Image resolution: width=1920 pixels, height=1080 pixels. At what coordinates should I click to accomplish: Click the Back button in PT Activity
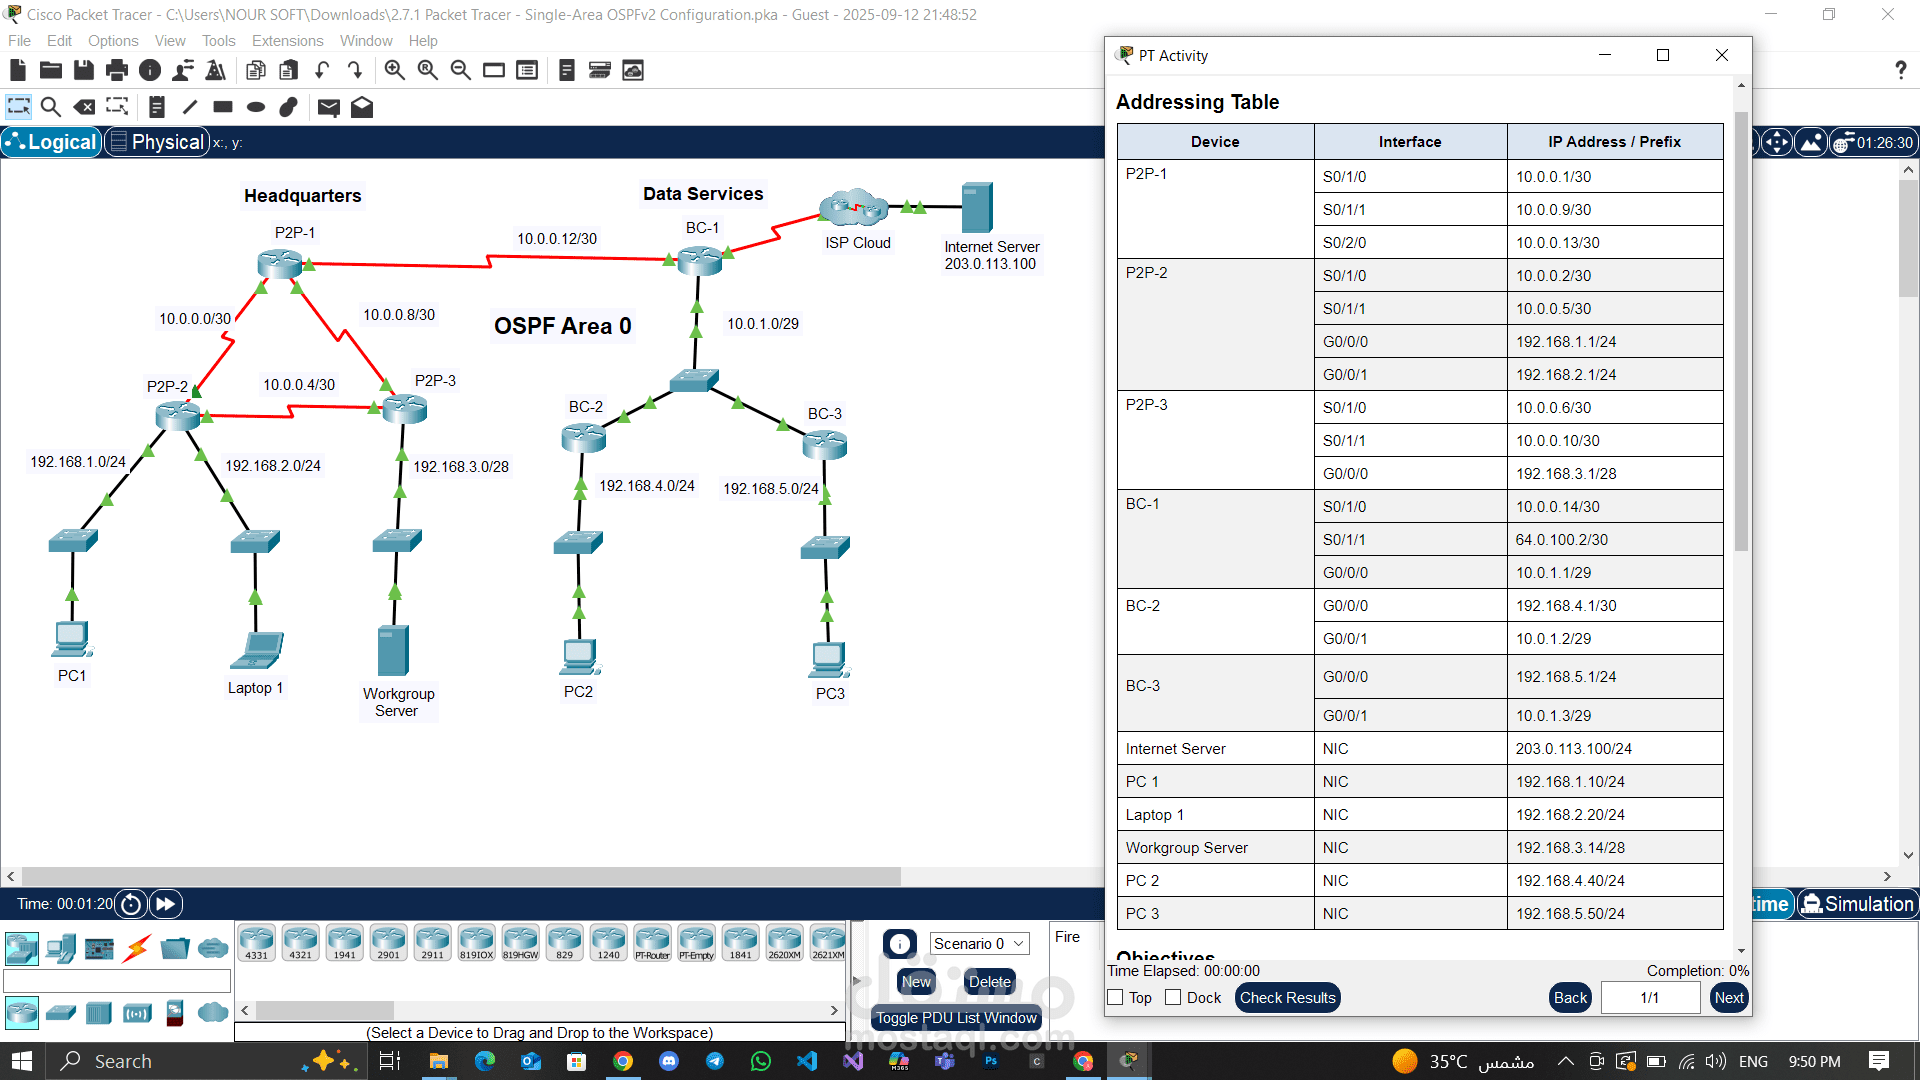1570,998
